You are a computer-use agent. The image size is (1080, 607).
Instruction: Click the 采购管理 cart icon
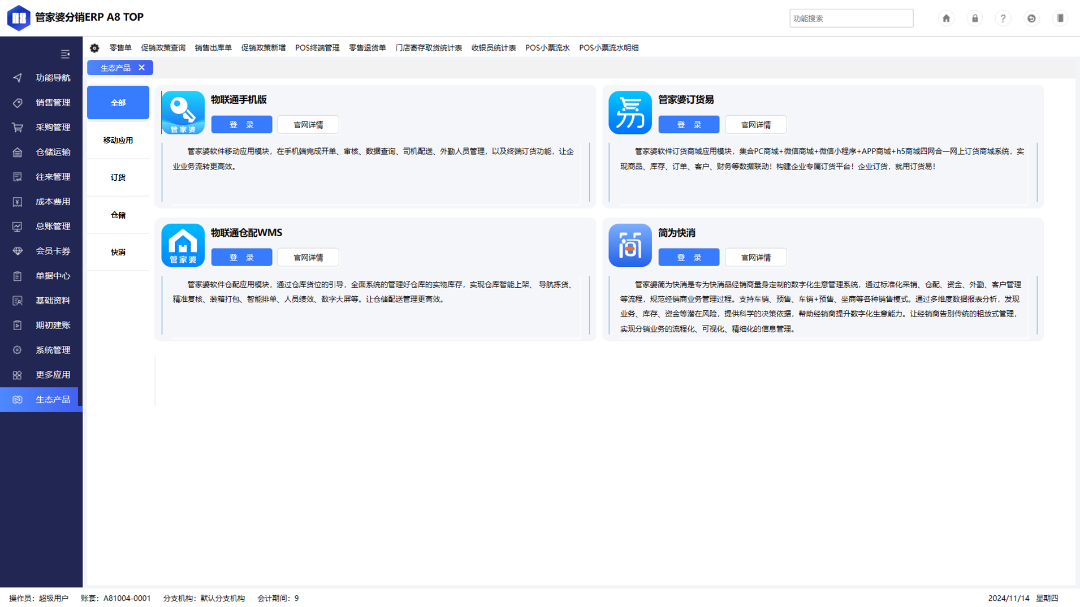(17, 127)
